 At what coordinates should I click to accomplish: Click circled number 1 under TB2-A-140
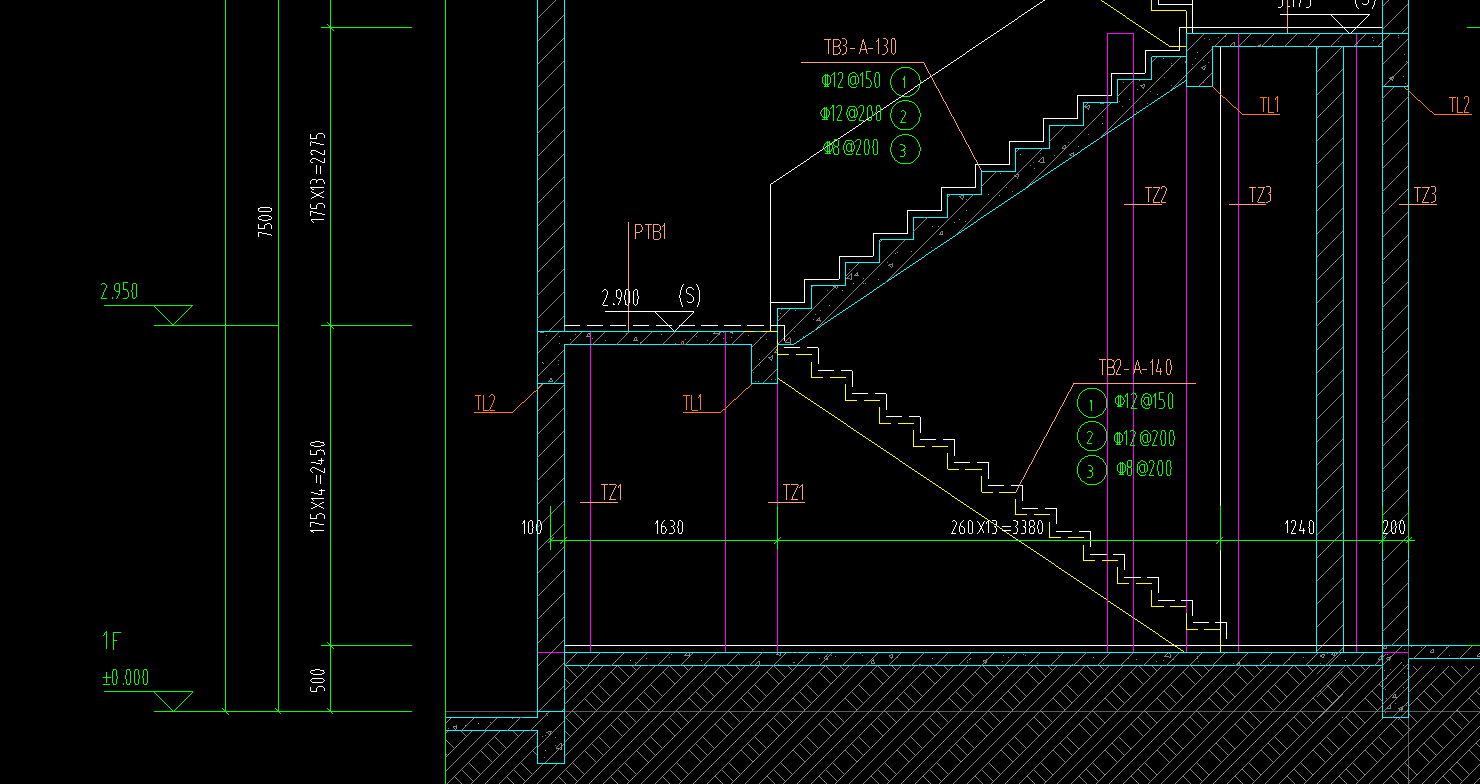pyautogui.click(x=1090, y=405)
